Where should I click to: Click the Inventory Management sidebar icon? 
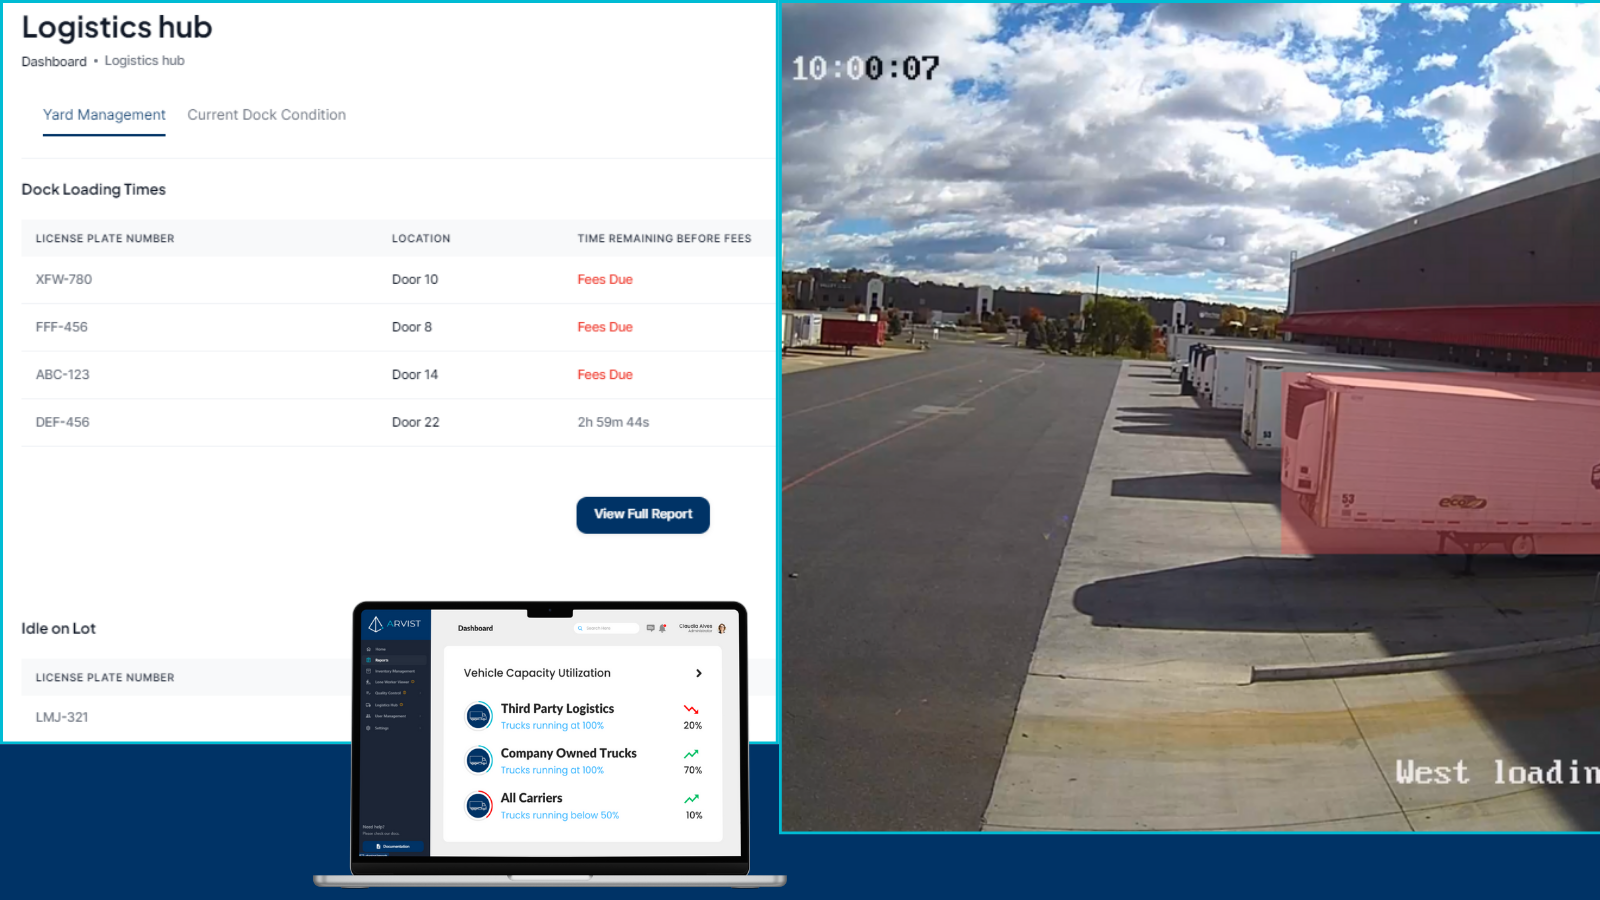[x=367, y=671]
